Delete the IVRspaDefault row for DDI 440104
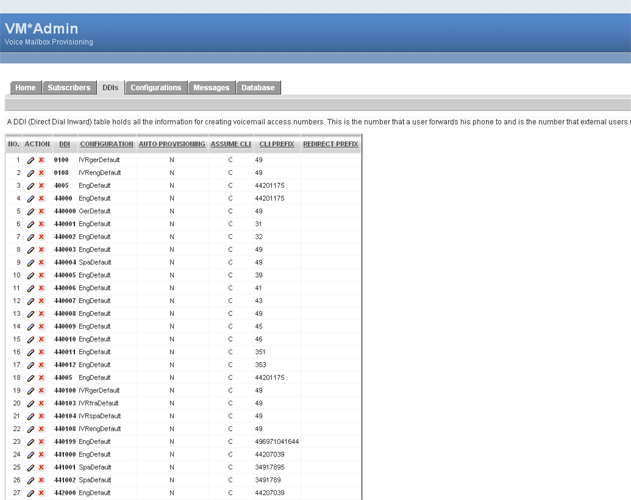 pos(42,416)
